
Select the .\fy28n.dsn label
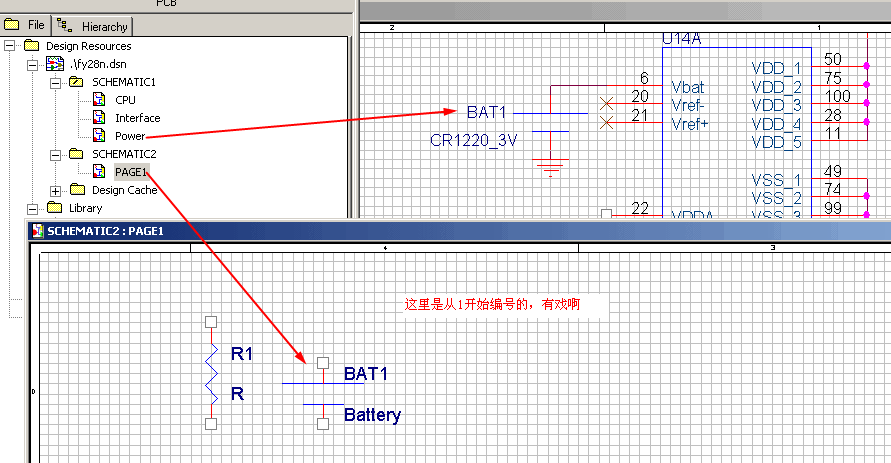tap(98, 64)
